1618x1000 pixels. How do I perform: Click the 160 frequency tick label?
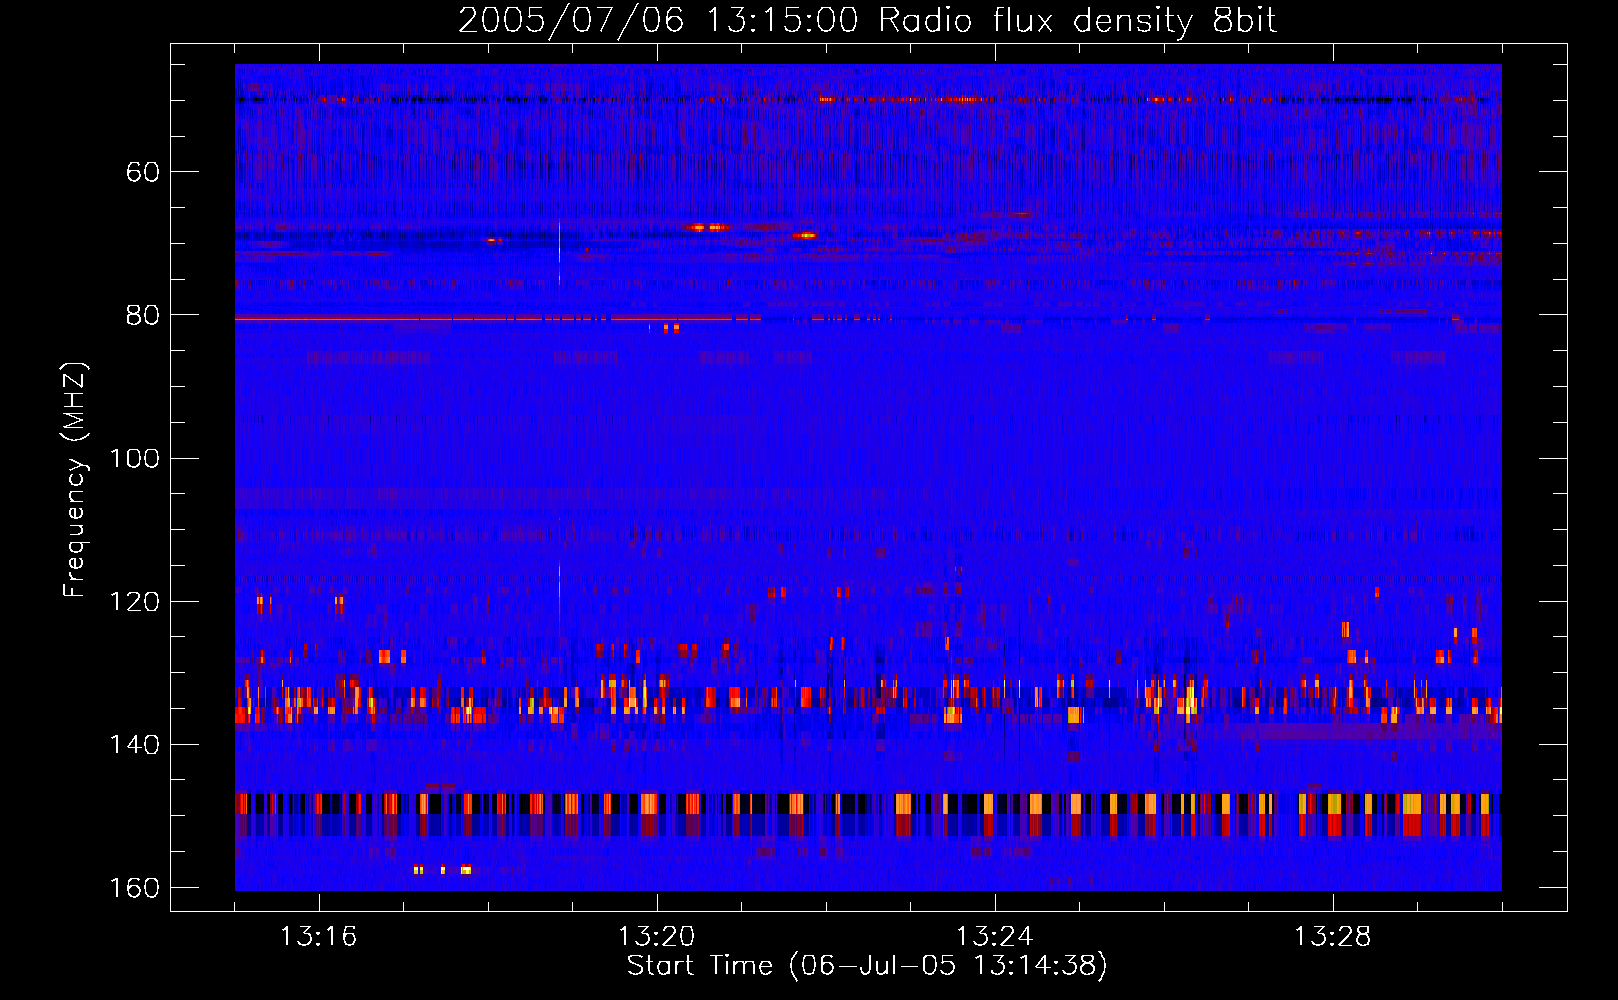(135, 888)
